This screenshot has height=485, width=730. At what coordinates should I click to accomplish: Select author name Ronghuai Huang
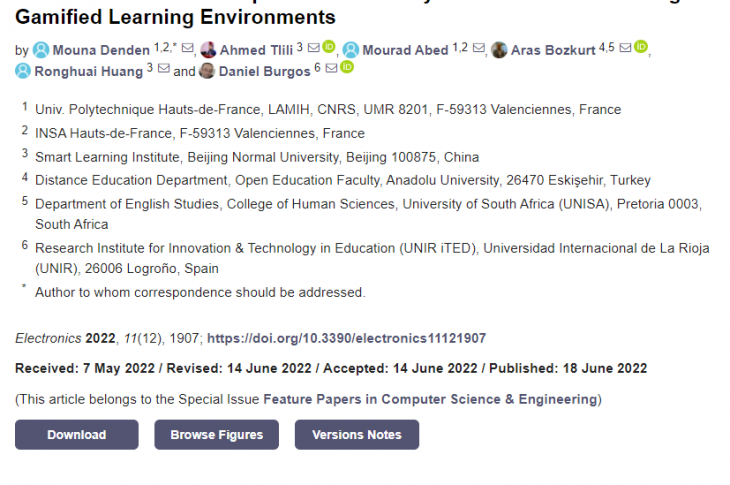point(89,71)
